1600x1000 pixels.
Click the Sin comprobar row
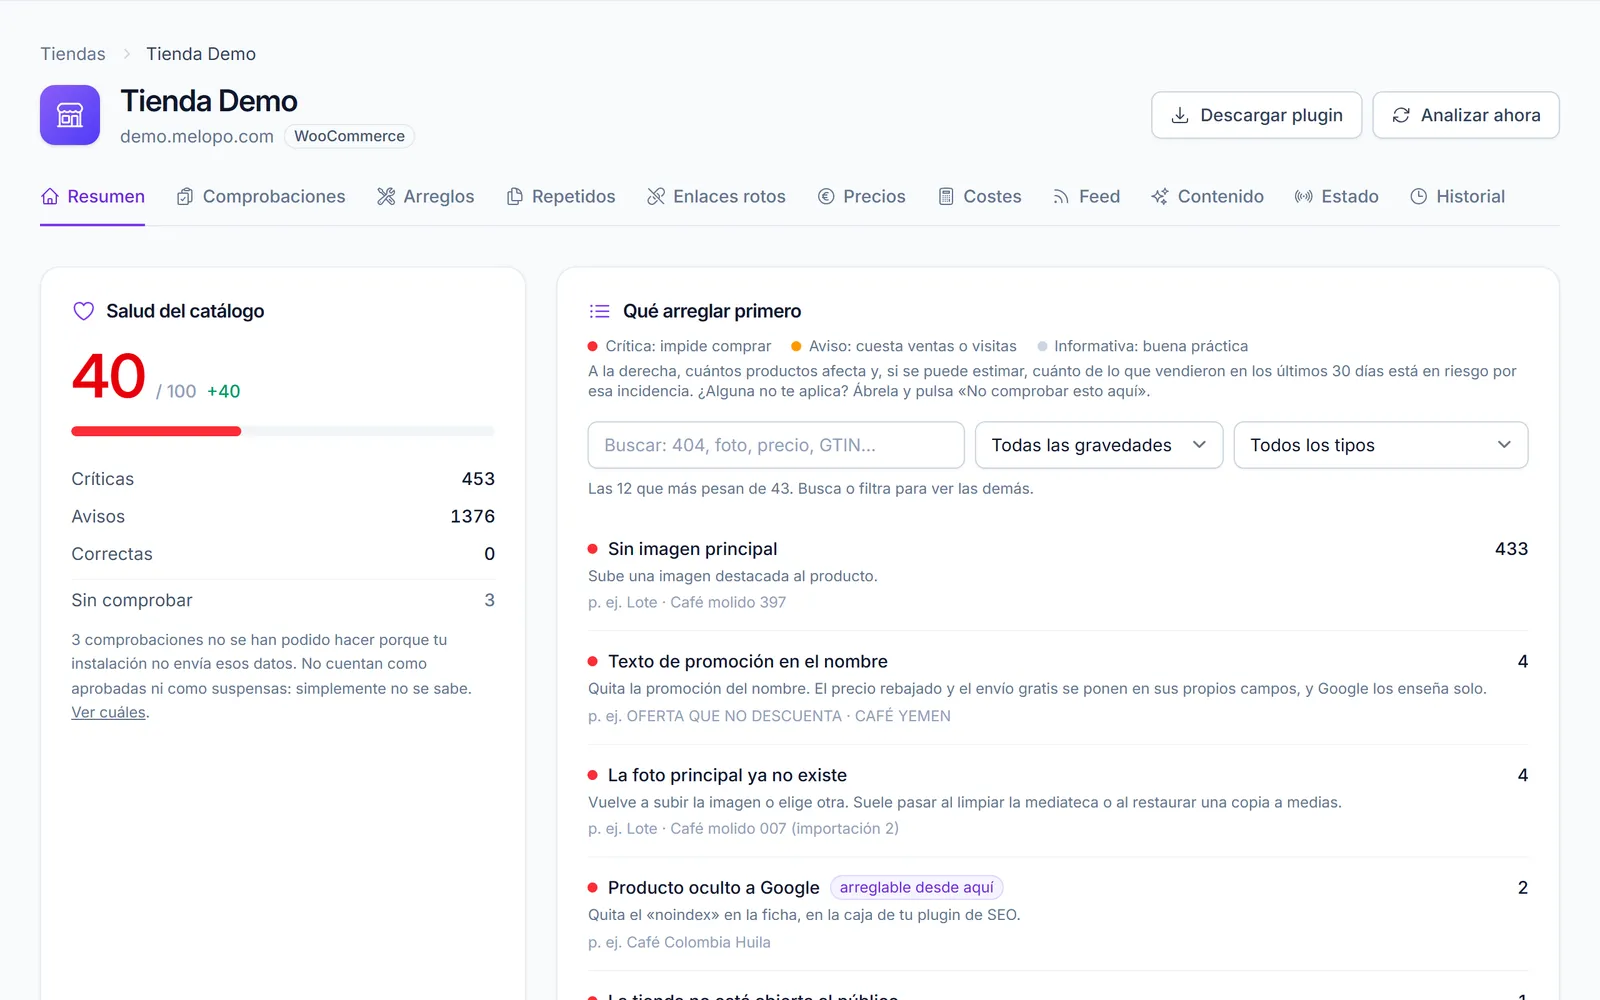283,600
